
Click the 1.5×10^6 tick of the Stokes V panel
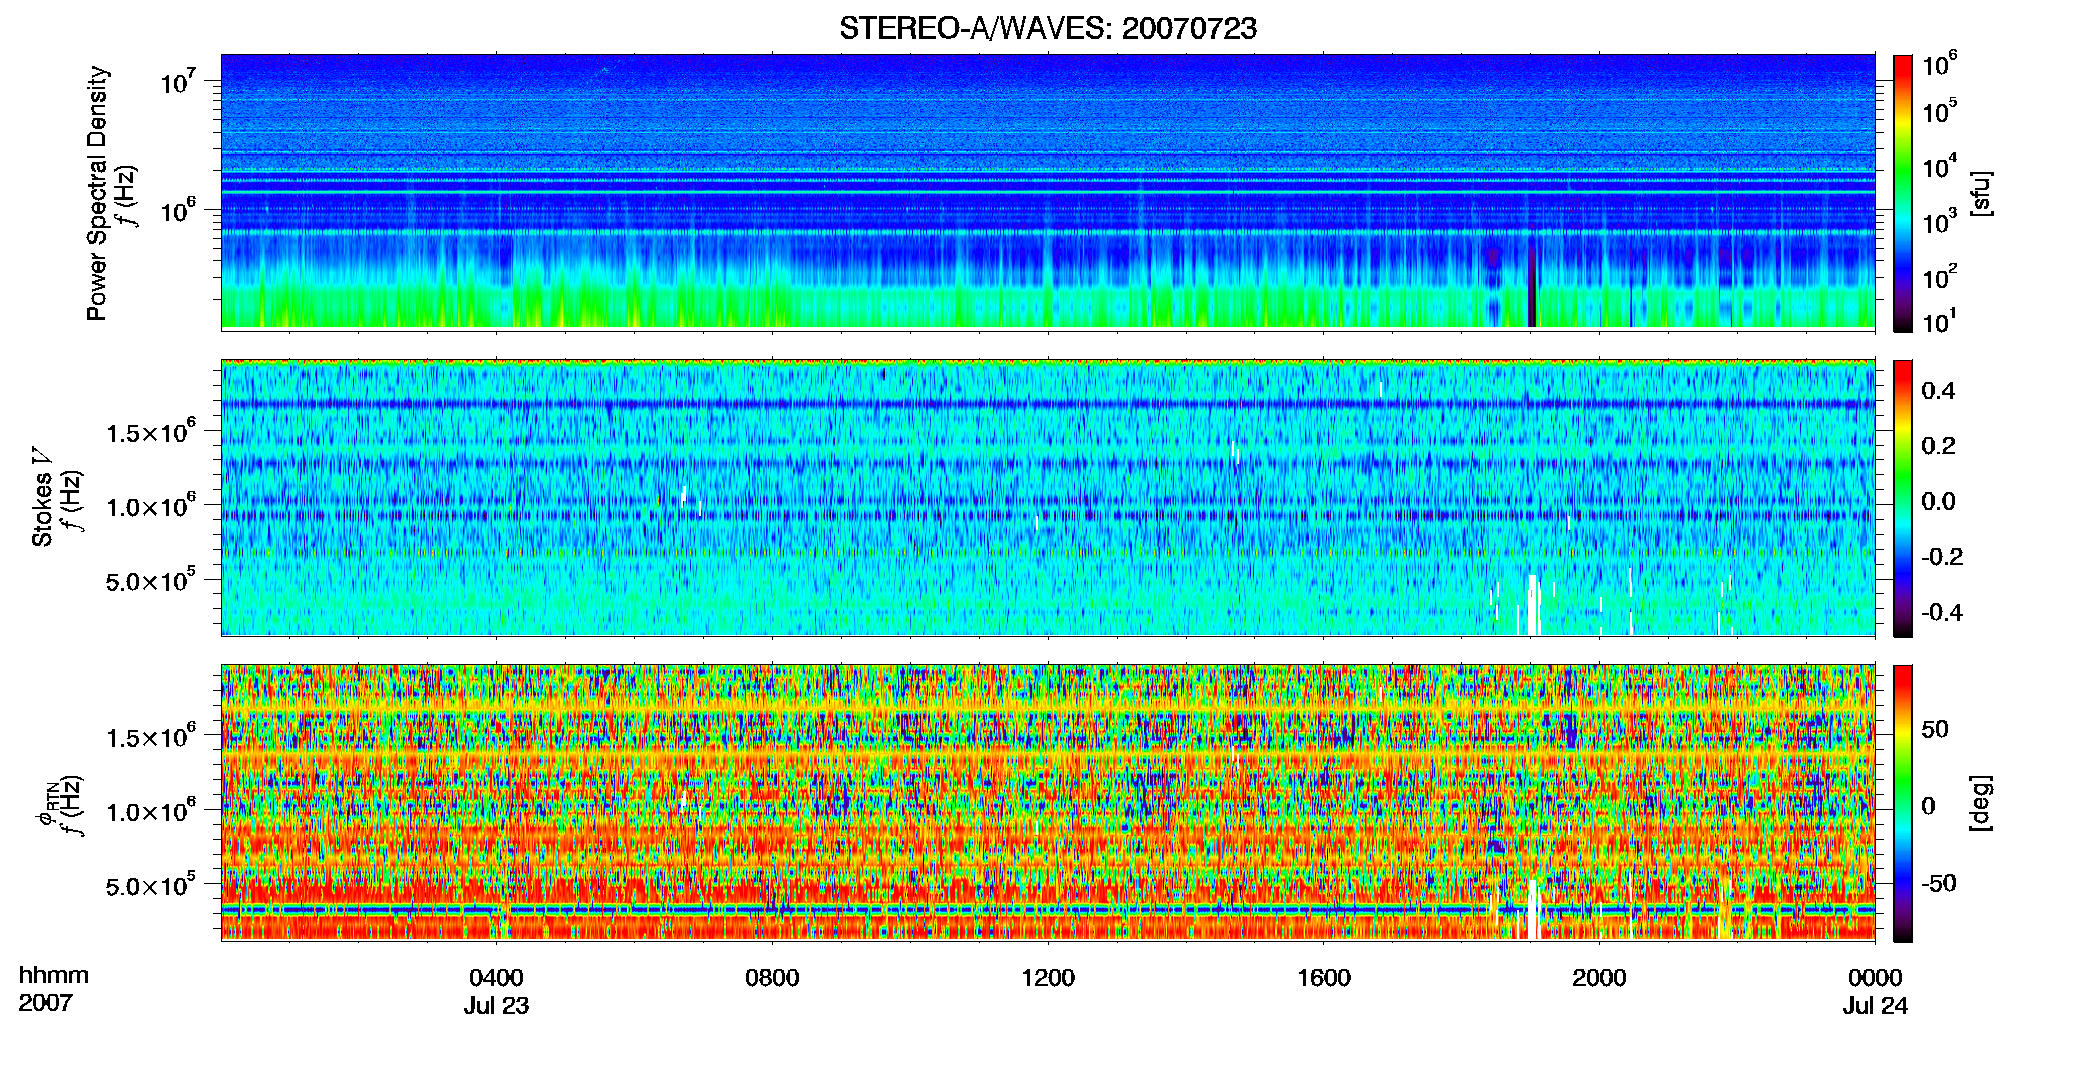[x=151, y=432]
